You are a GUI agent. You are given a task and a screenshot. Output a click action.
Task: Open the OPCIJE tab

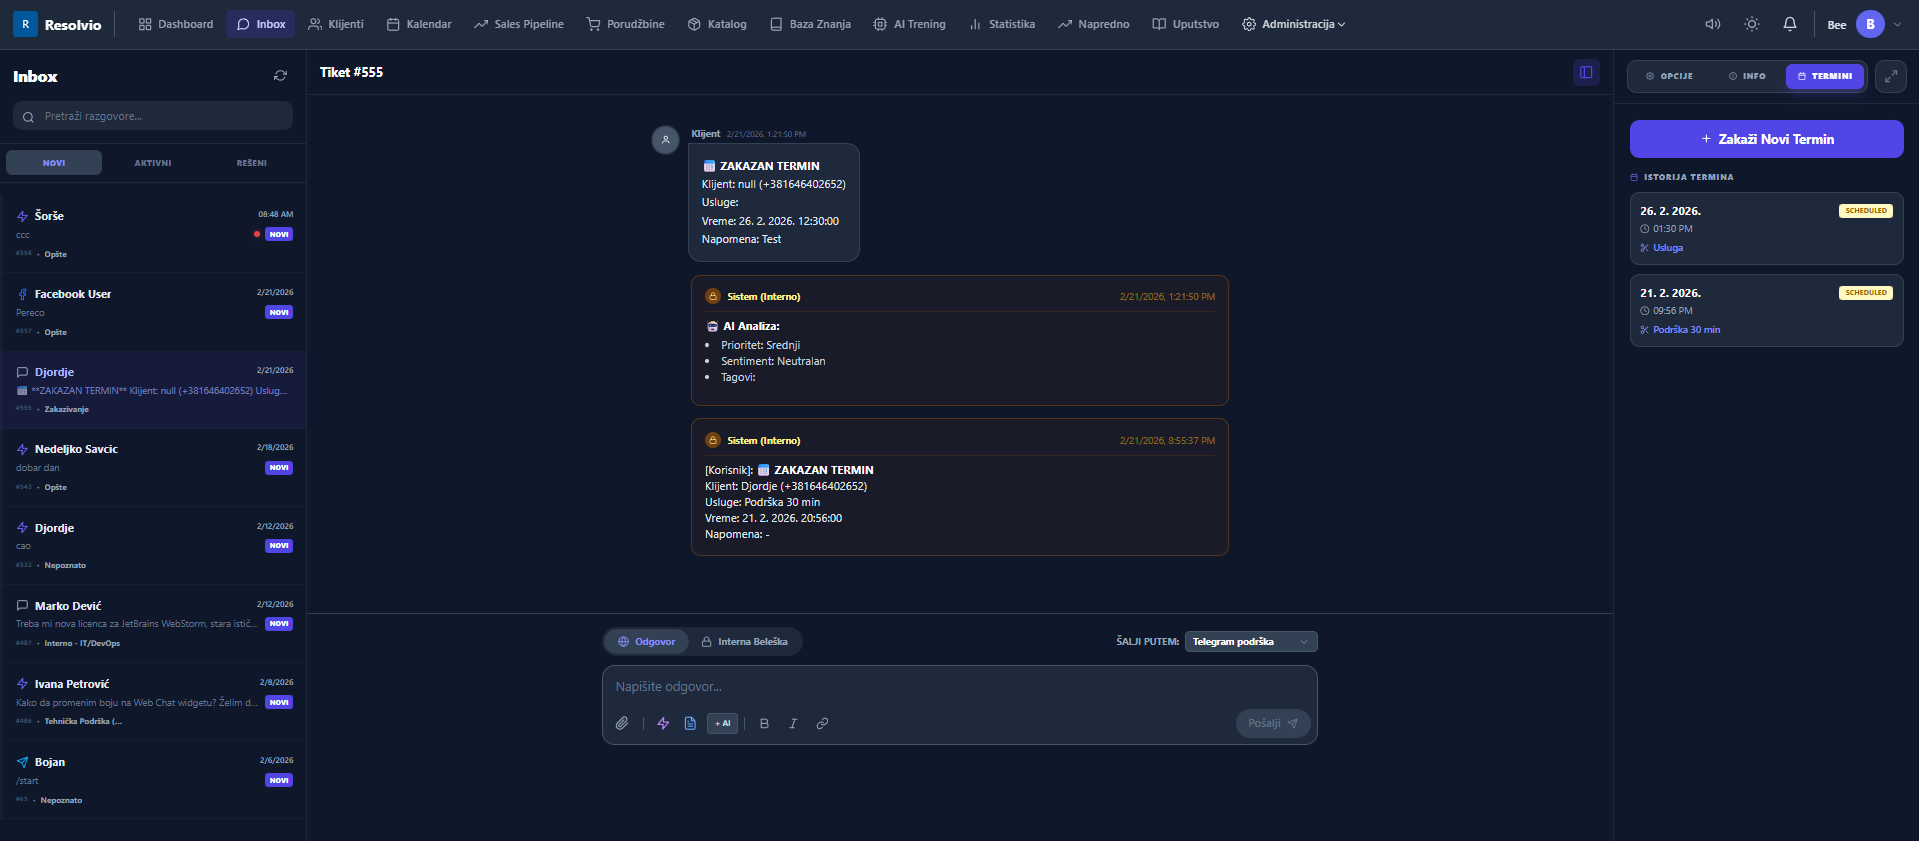1670,76
